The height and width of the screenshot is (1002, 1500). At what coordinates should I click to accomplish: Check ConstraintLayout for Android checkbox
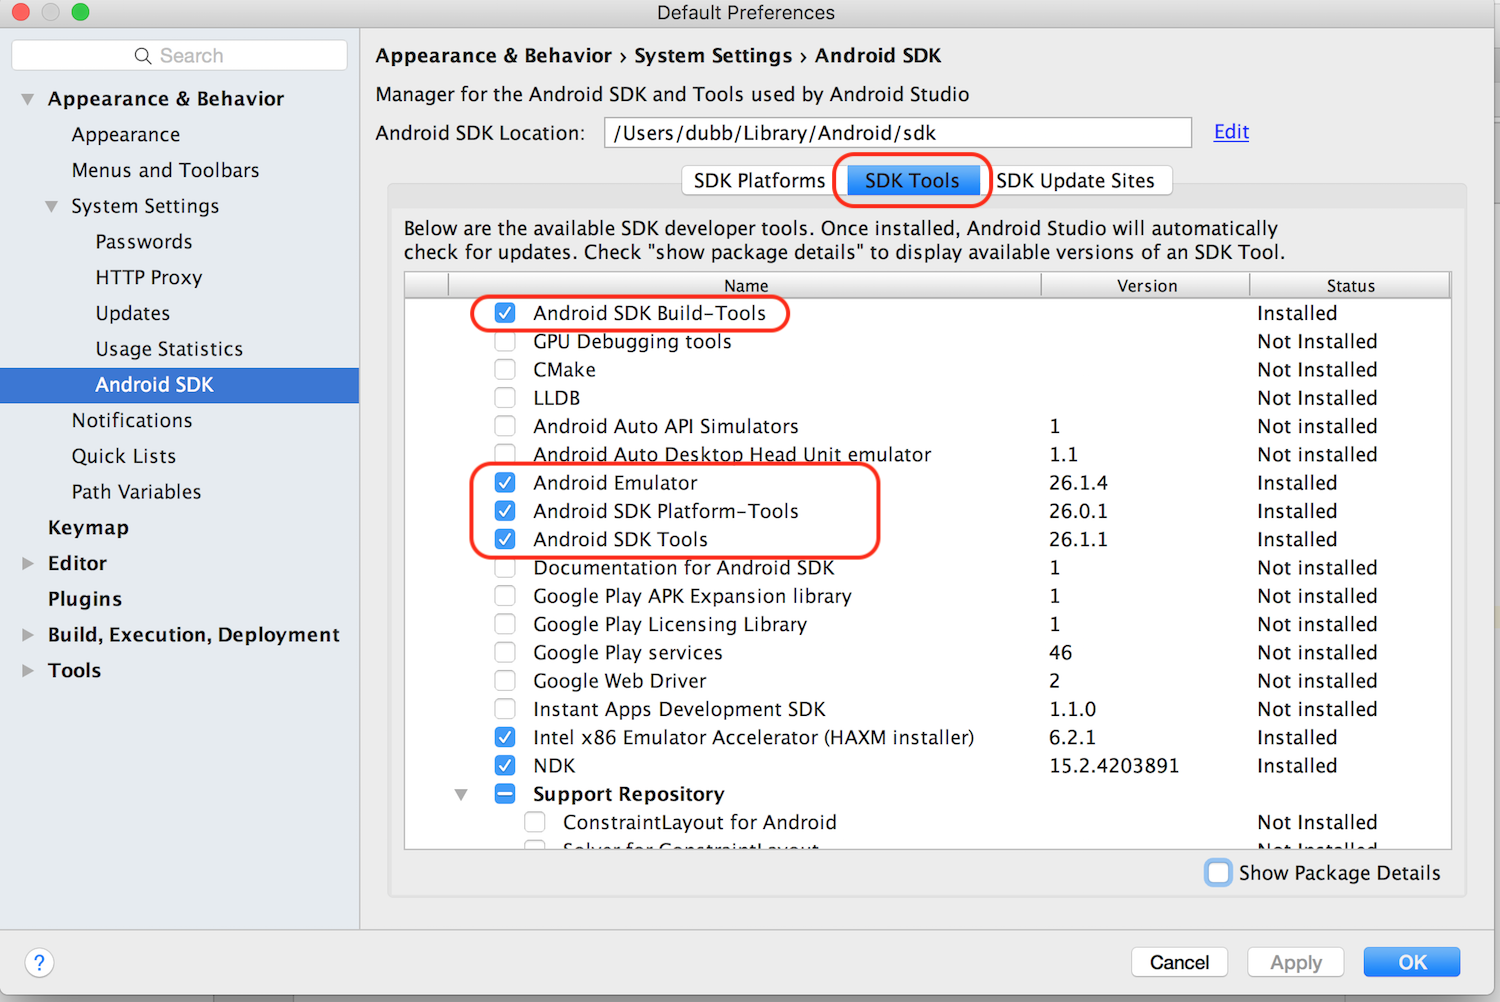pos(535,822)
